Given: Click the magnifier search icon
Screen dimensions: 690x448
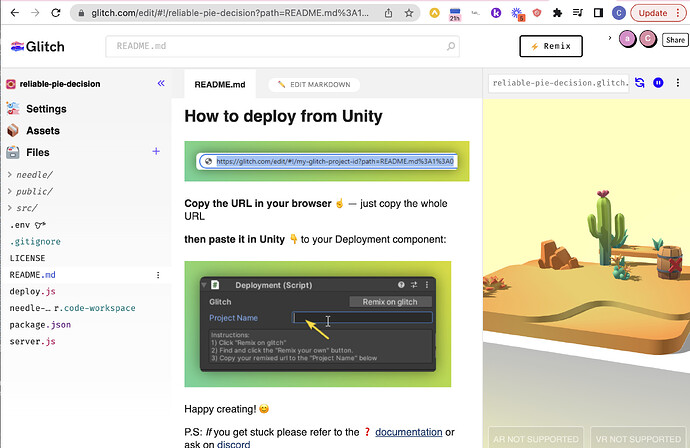Looking at the screenshot, I should tap(451, 46).
